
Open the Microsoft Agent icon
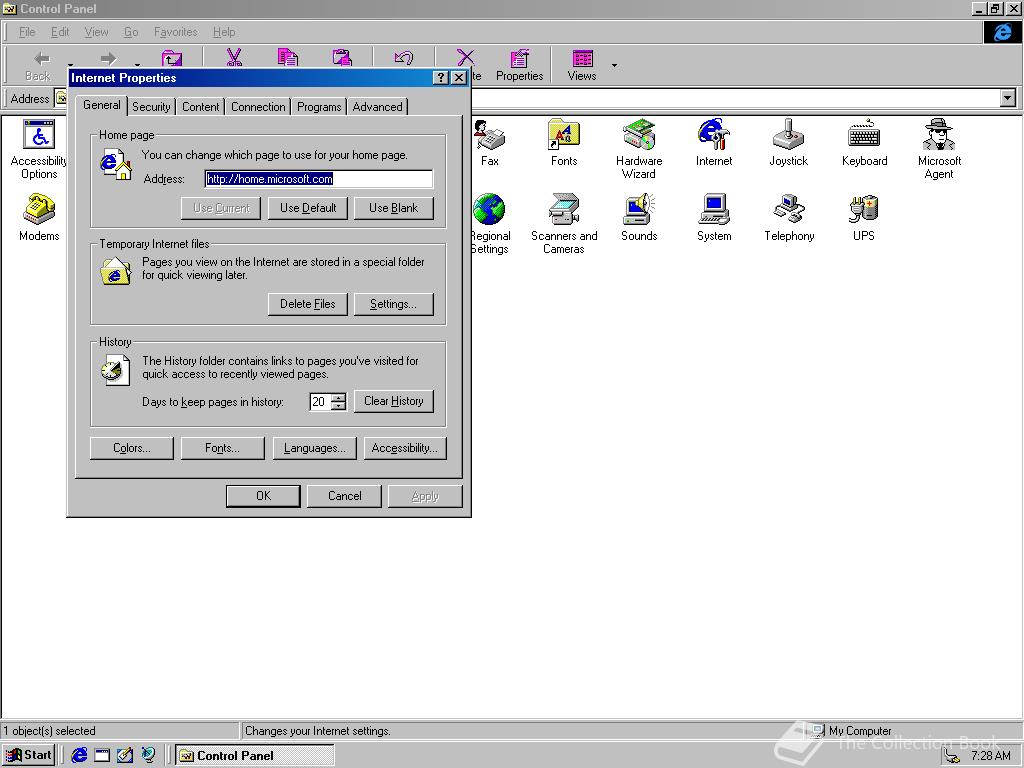[x=939, y=149]
